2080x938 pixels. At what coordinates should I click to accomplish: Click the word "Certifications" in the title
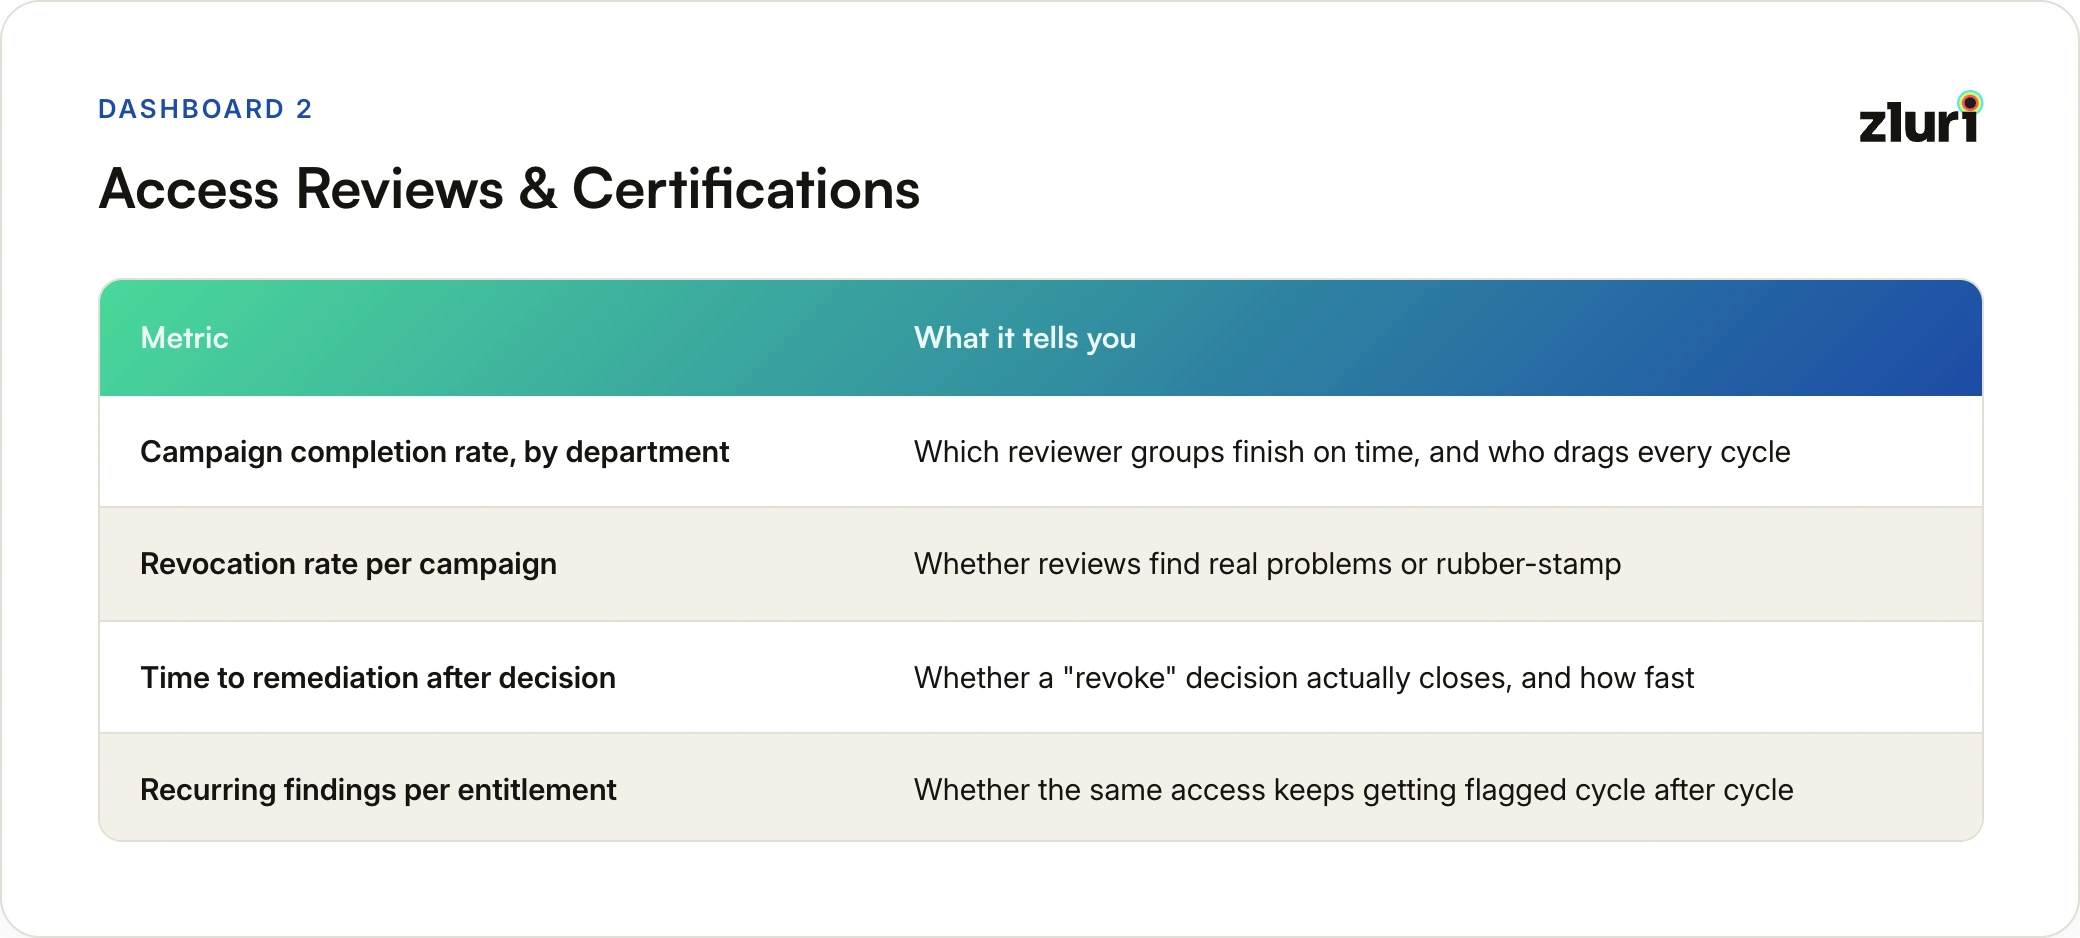pos(746,189)
